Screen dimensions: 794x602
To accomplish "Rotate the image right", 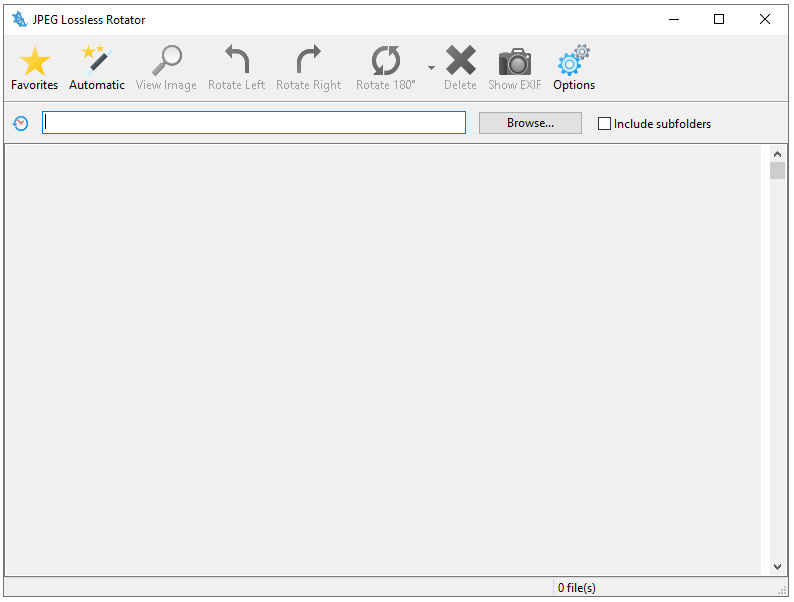I will point(308,68).
